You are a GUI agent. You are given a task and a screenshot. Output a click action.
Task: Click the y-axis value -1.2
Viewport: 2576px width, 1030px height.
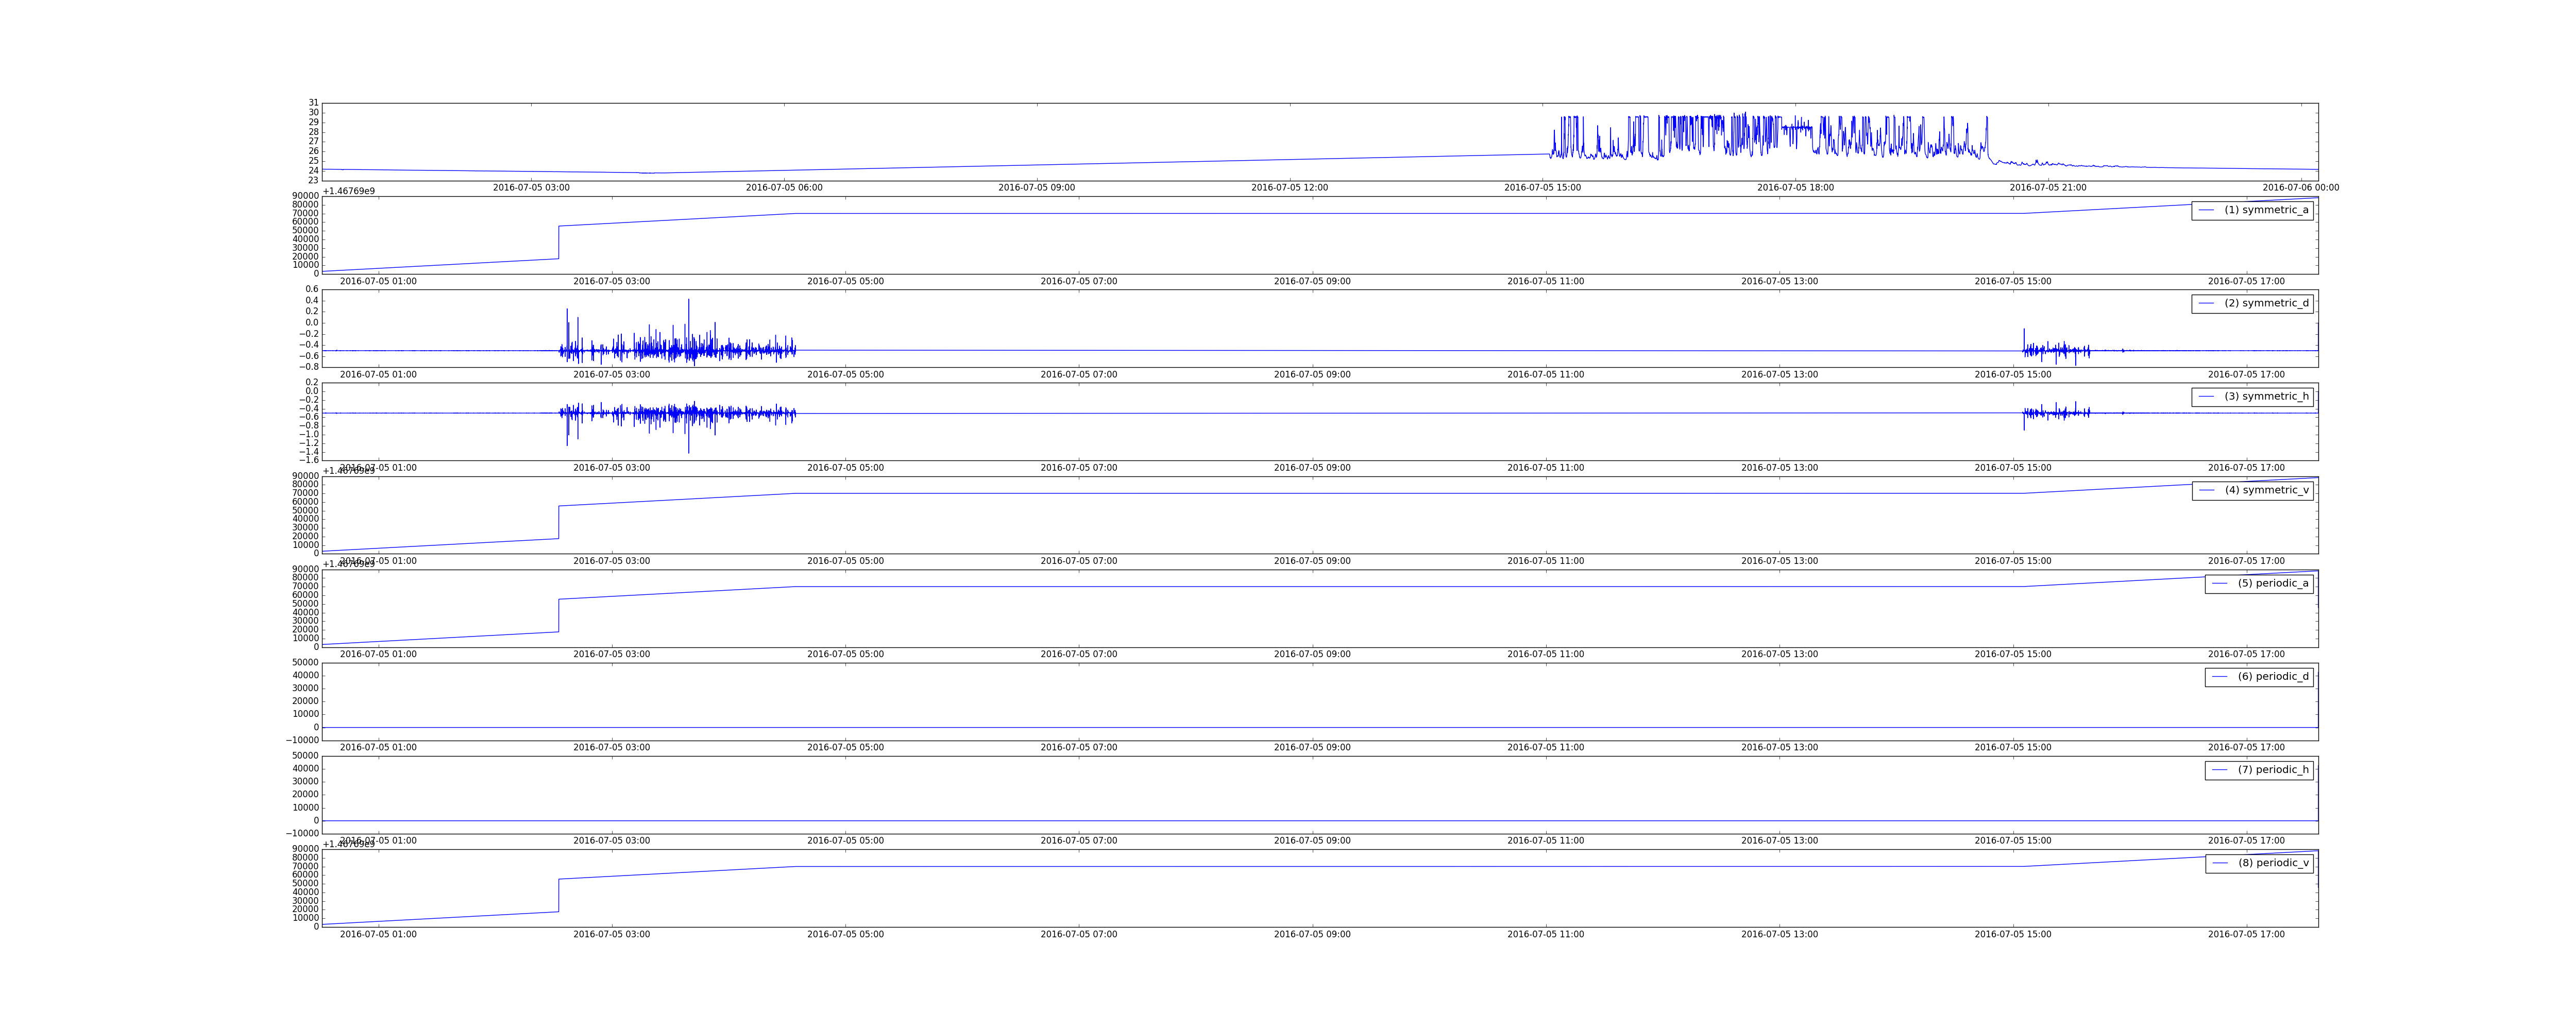coord(308,443)
